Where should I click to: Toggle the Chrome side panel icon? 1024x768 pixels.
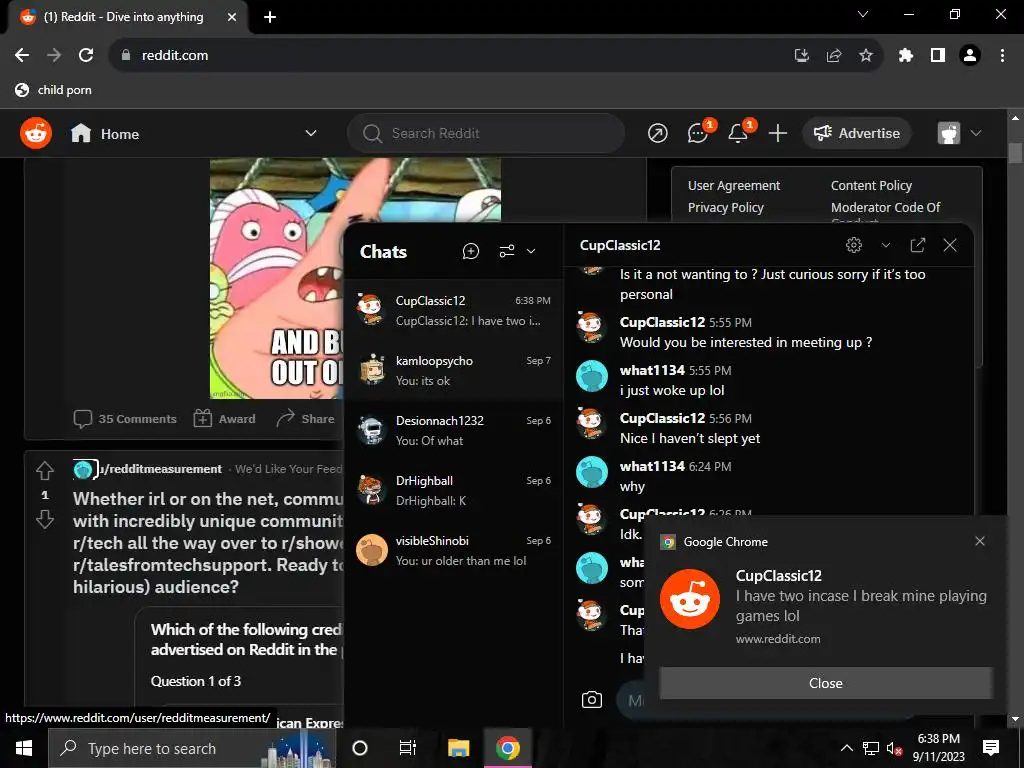pos(938,56)
